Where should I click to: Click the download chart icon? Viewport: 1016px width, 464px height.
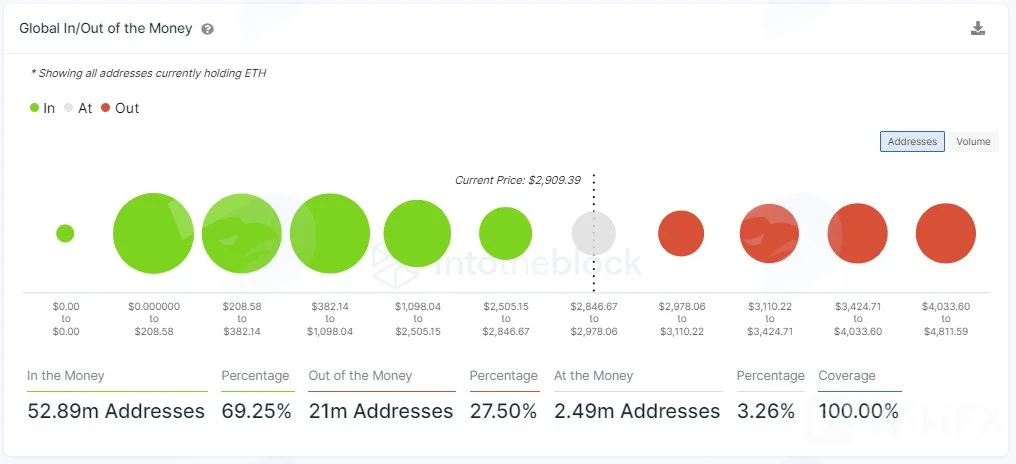click(x=978, y=29)
